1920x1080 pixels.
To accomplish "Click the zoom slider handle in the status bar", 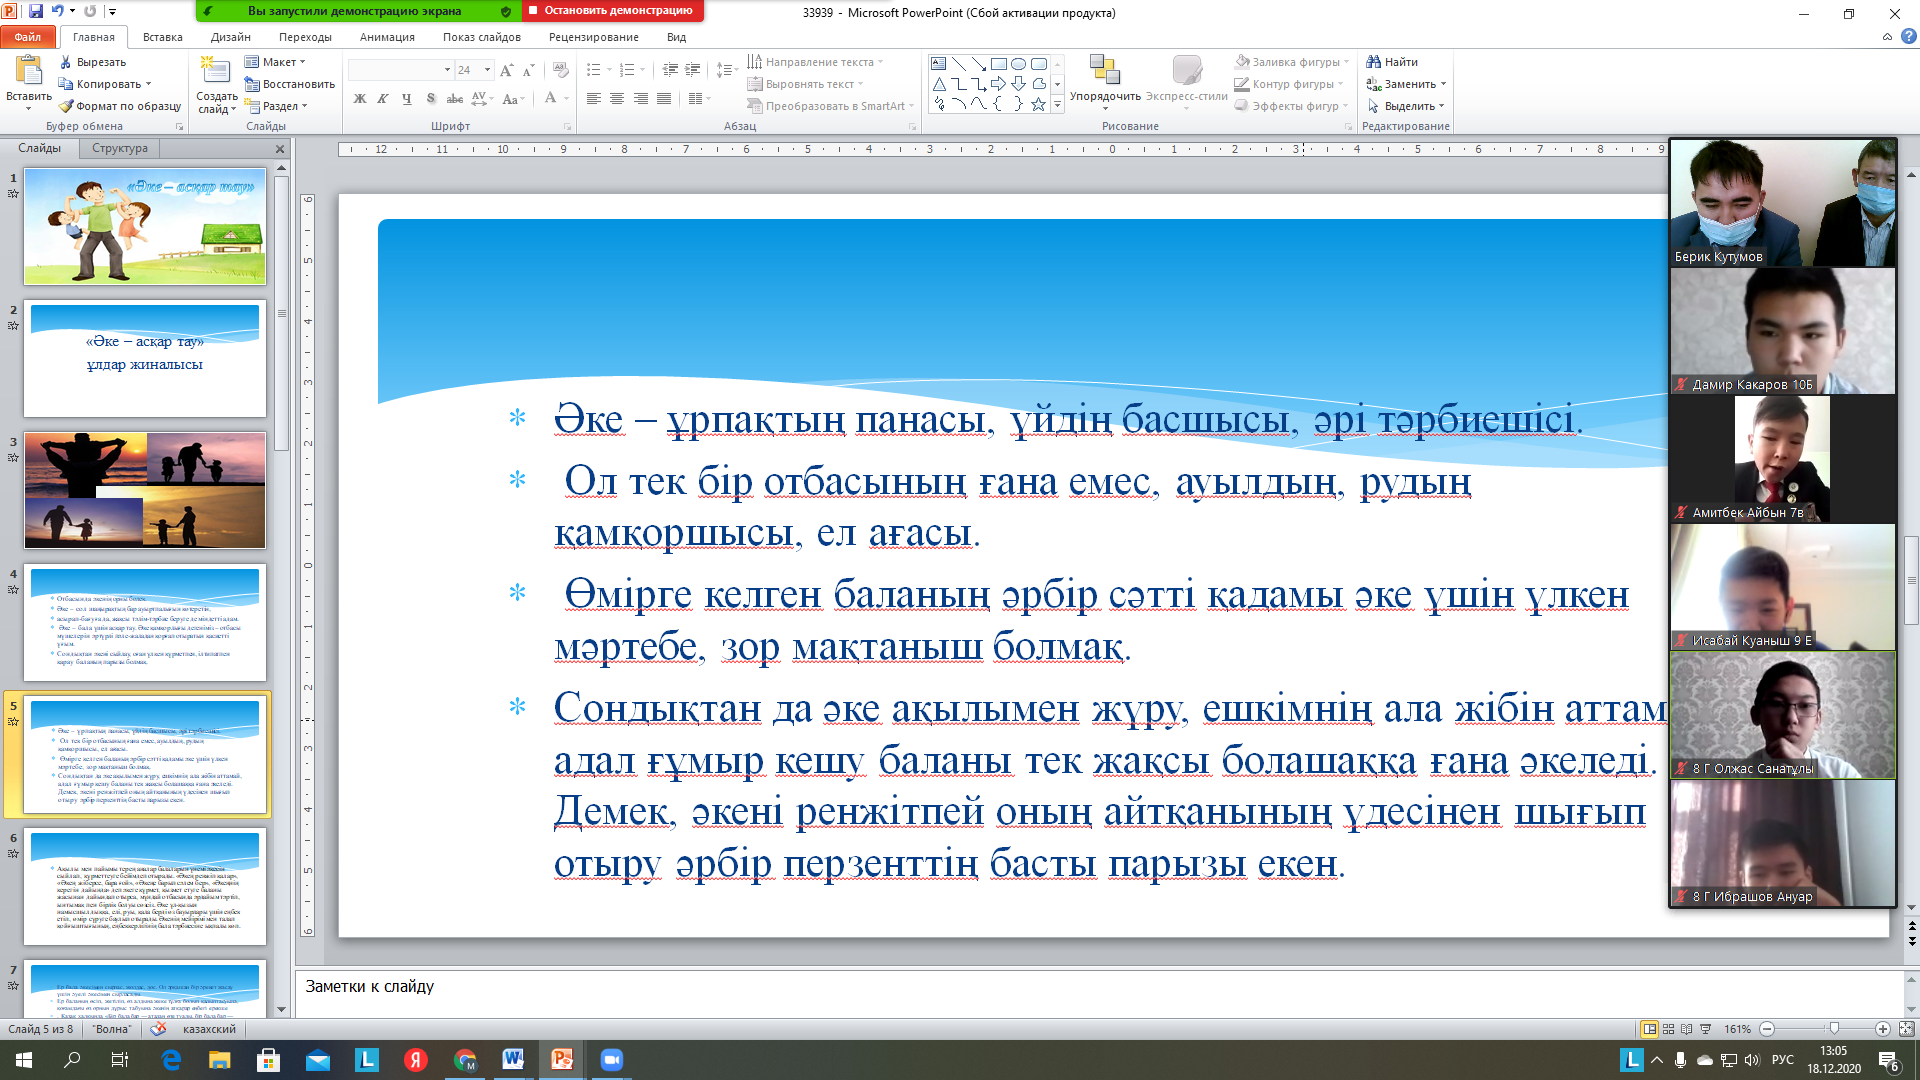I will tap(1834, 1029).
